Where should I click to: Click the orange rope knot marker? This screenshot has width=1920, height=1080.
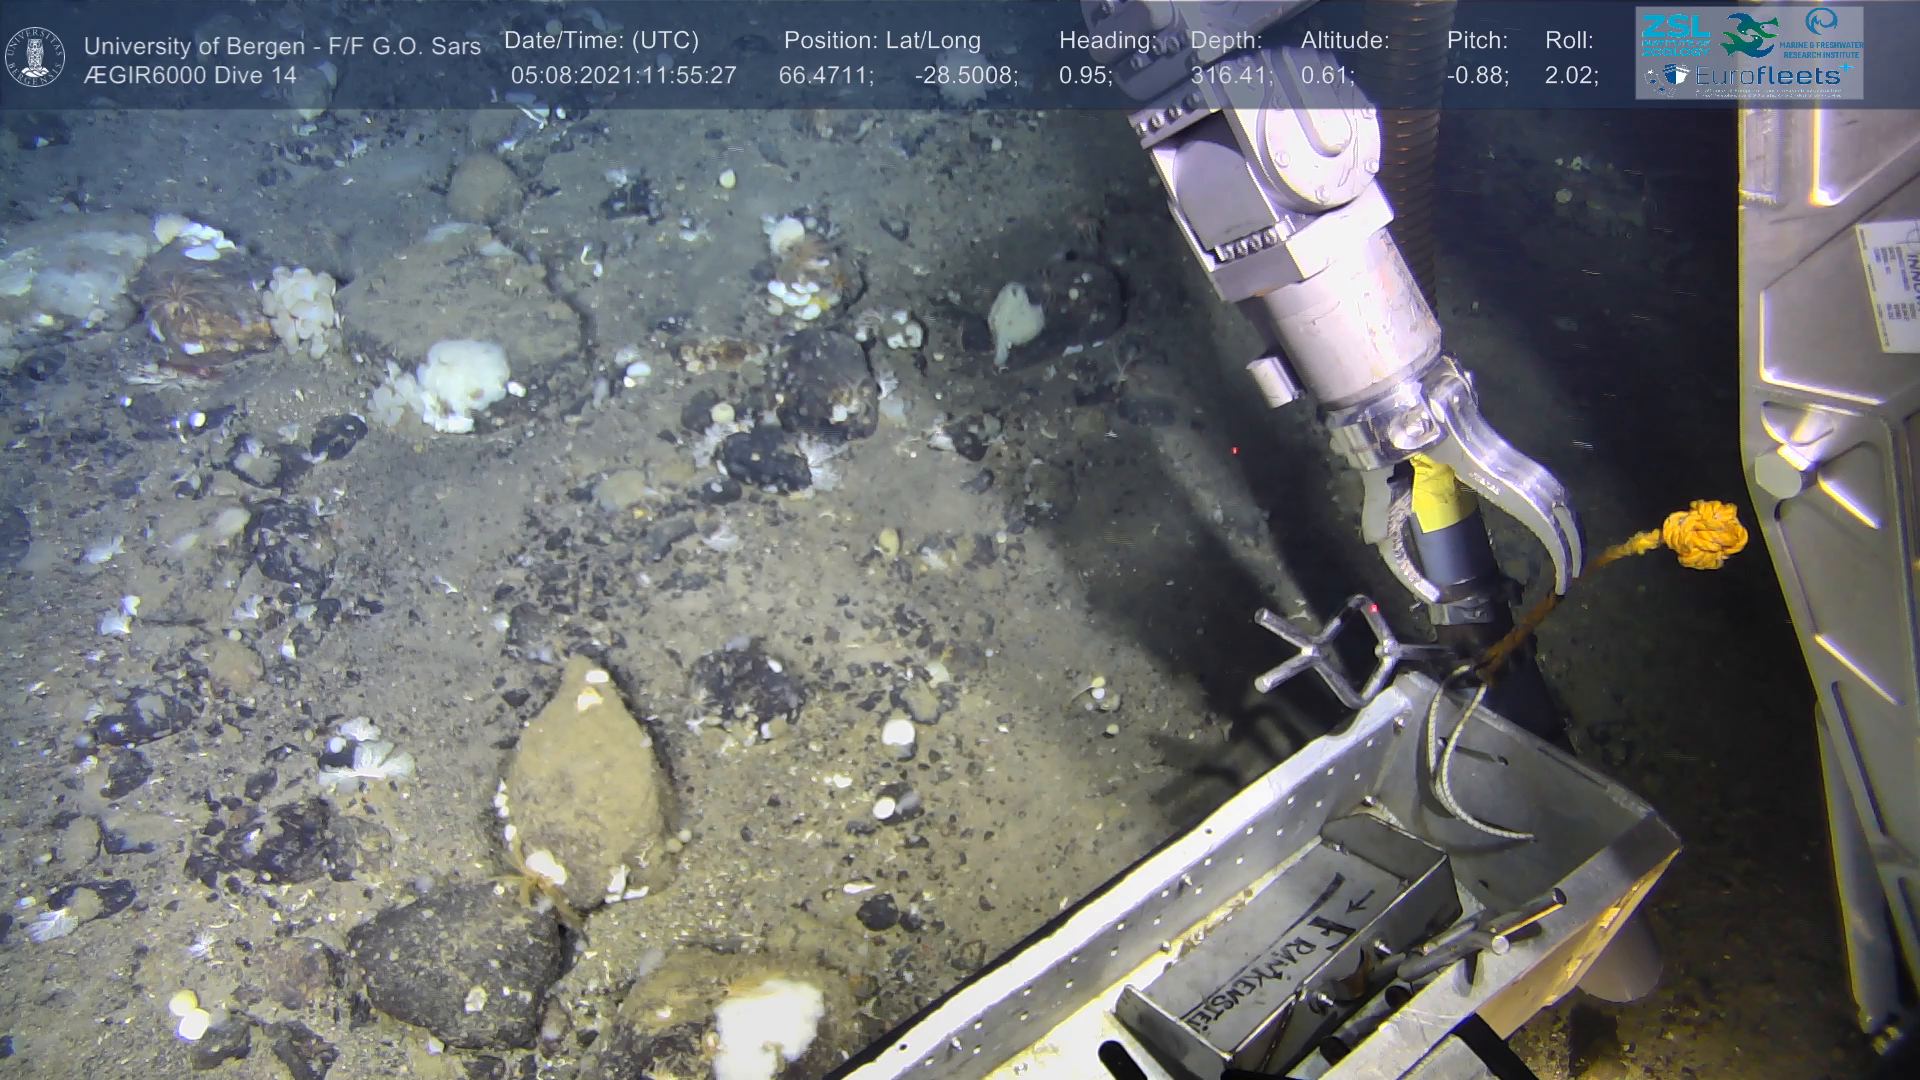click(1705, 535)
